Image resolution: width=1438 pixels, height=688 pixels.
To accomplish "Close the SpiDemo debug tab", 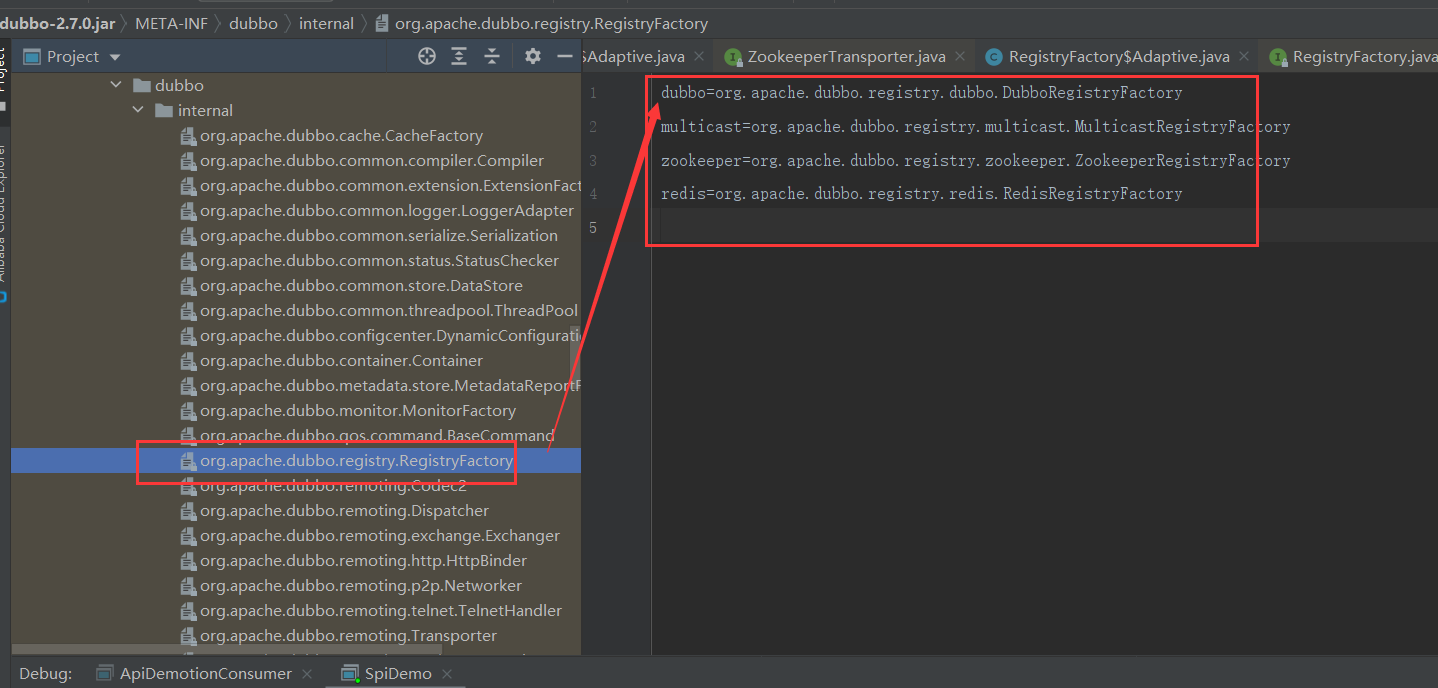I will click(x=447, y=674).
